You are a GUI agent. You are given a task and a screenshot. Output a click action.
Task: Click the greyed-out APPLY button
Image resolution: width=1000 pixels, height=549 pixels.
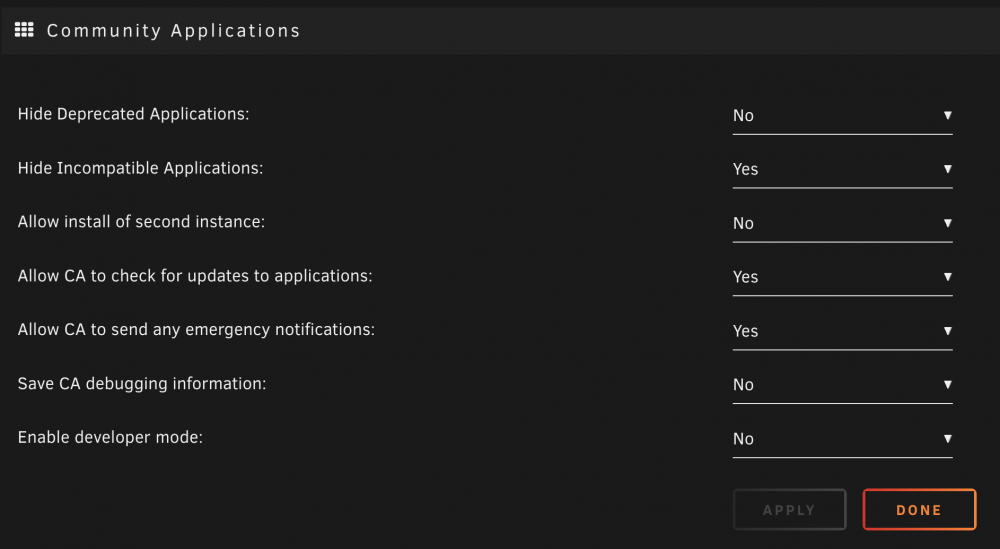click(790, 509)
